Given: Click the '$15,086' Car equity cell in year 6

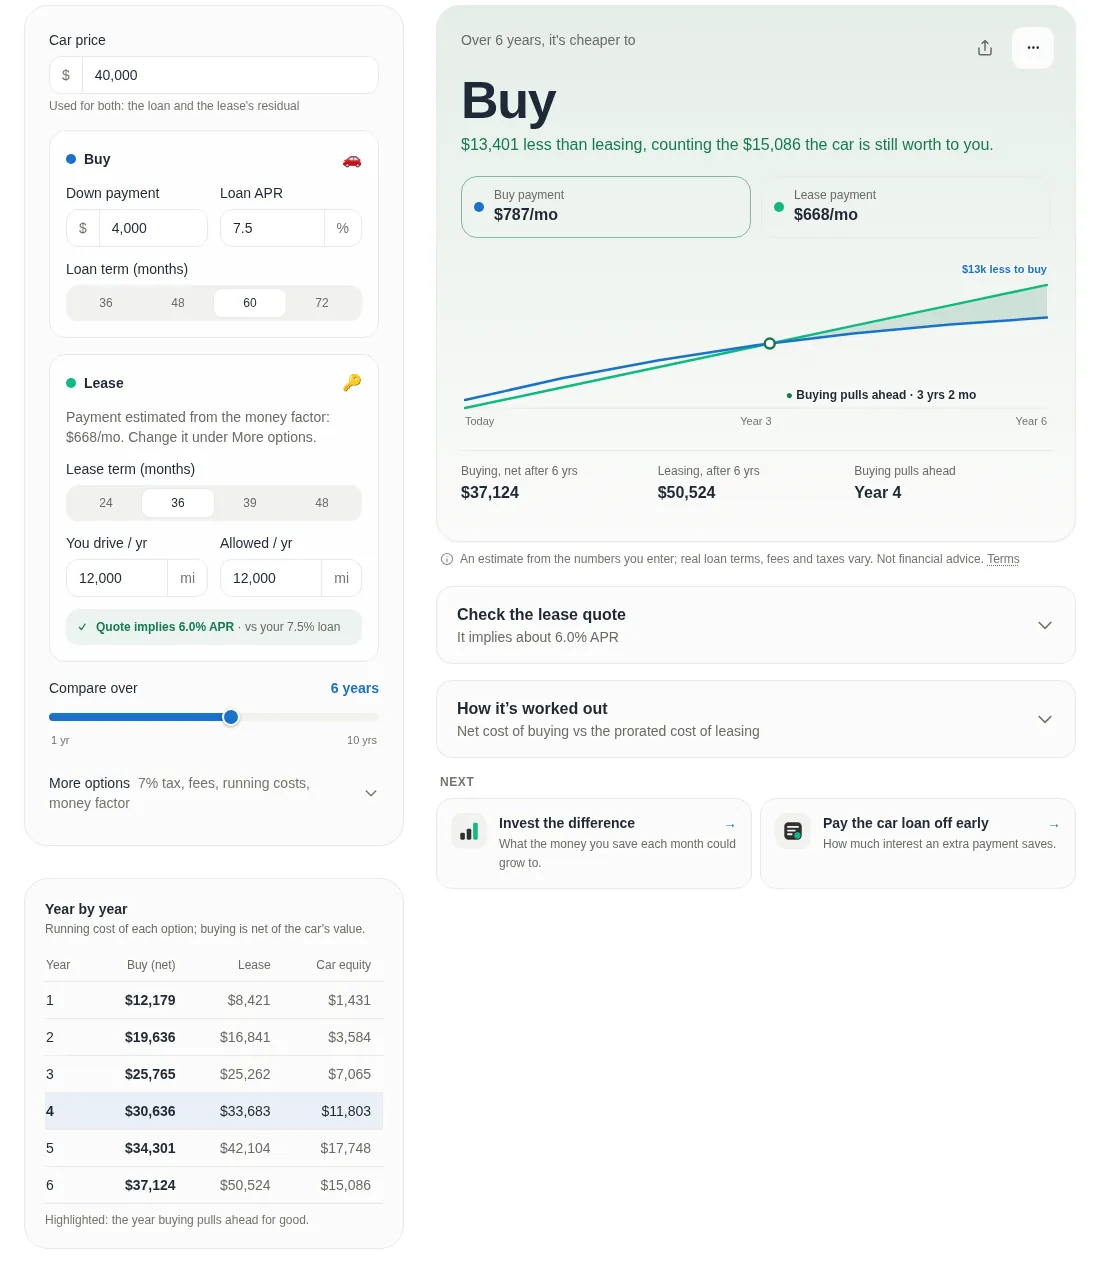Looking at the screenshot, I should [345, 1185].
